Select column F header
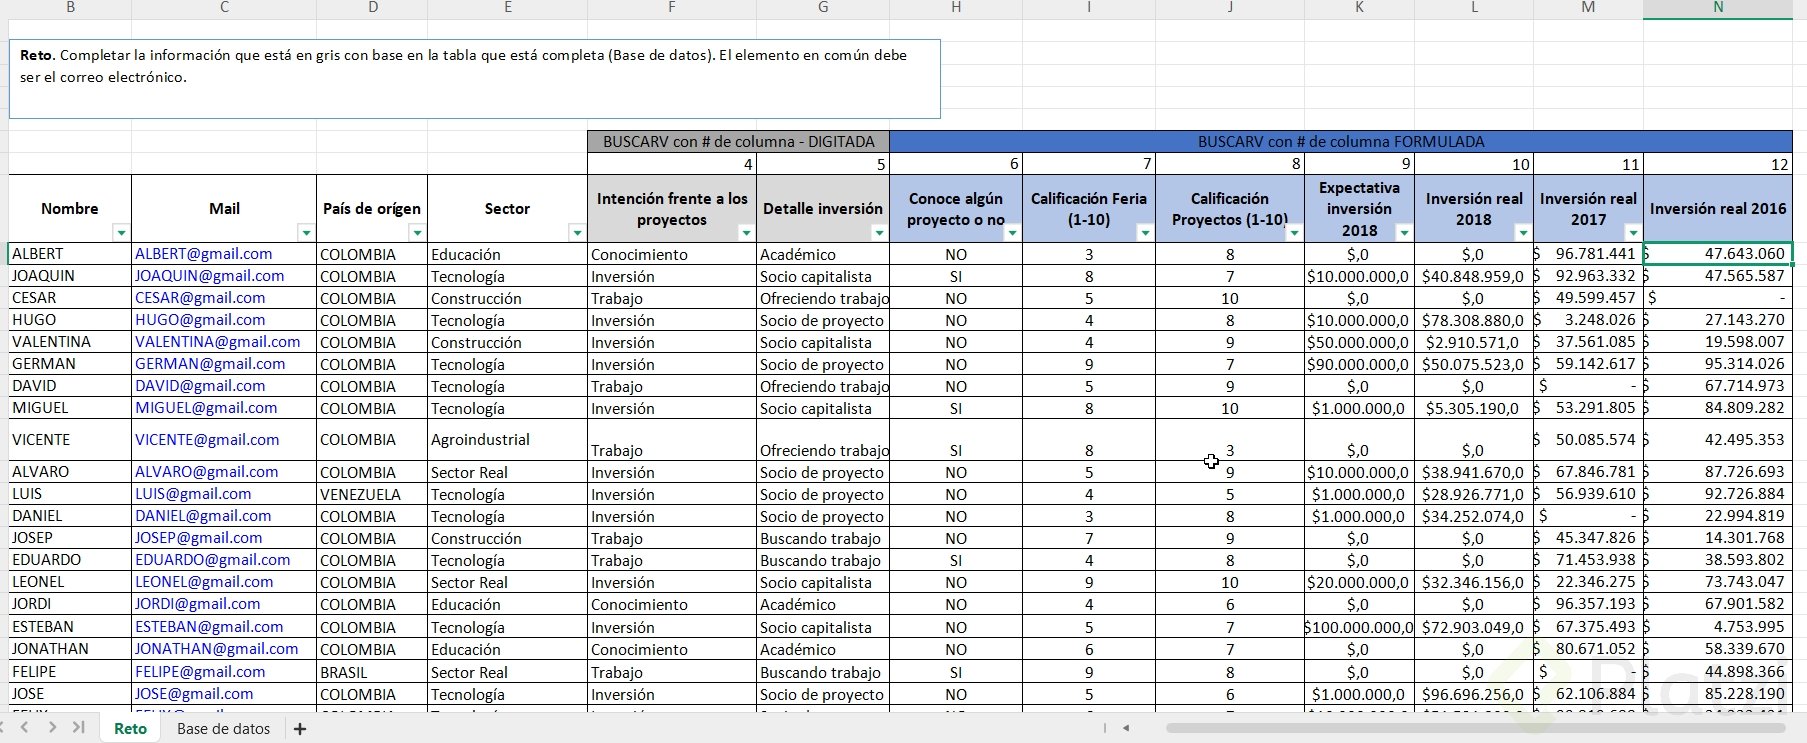This screenshot has height=743, width=1807. (672, 8)
